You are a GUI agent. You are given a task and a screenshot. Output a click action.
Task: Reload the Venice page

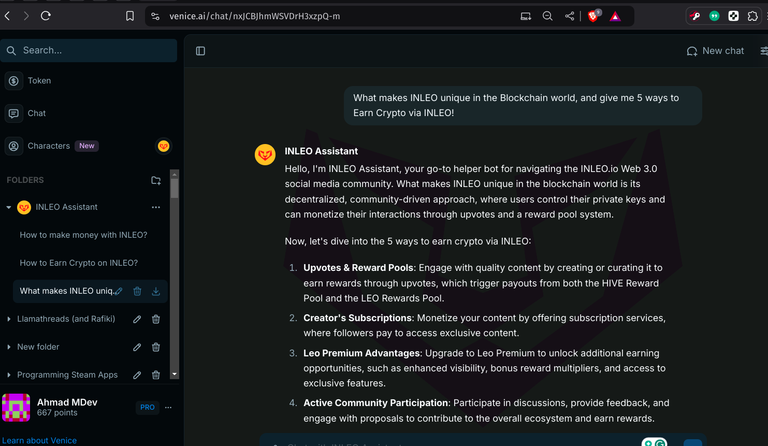click(46, 16)
